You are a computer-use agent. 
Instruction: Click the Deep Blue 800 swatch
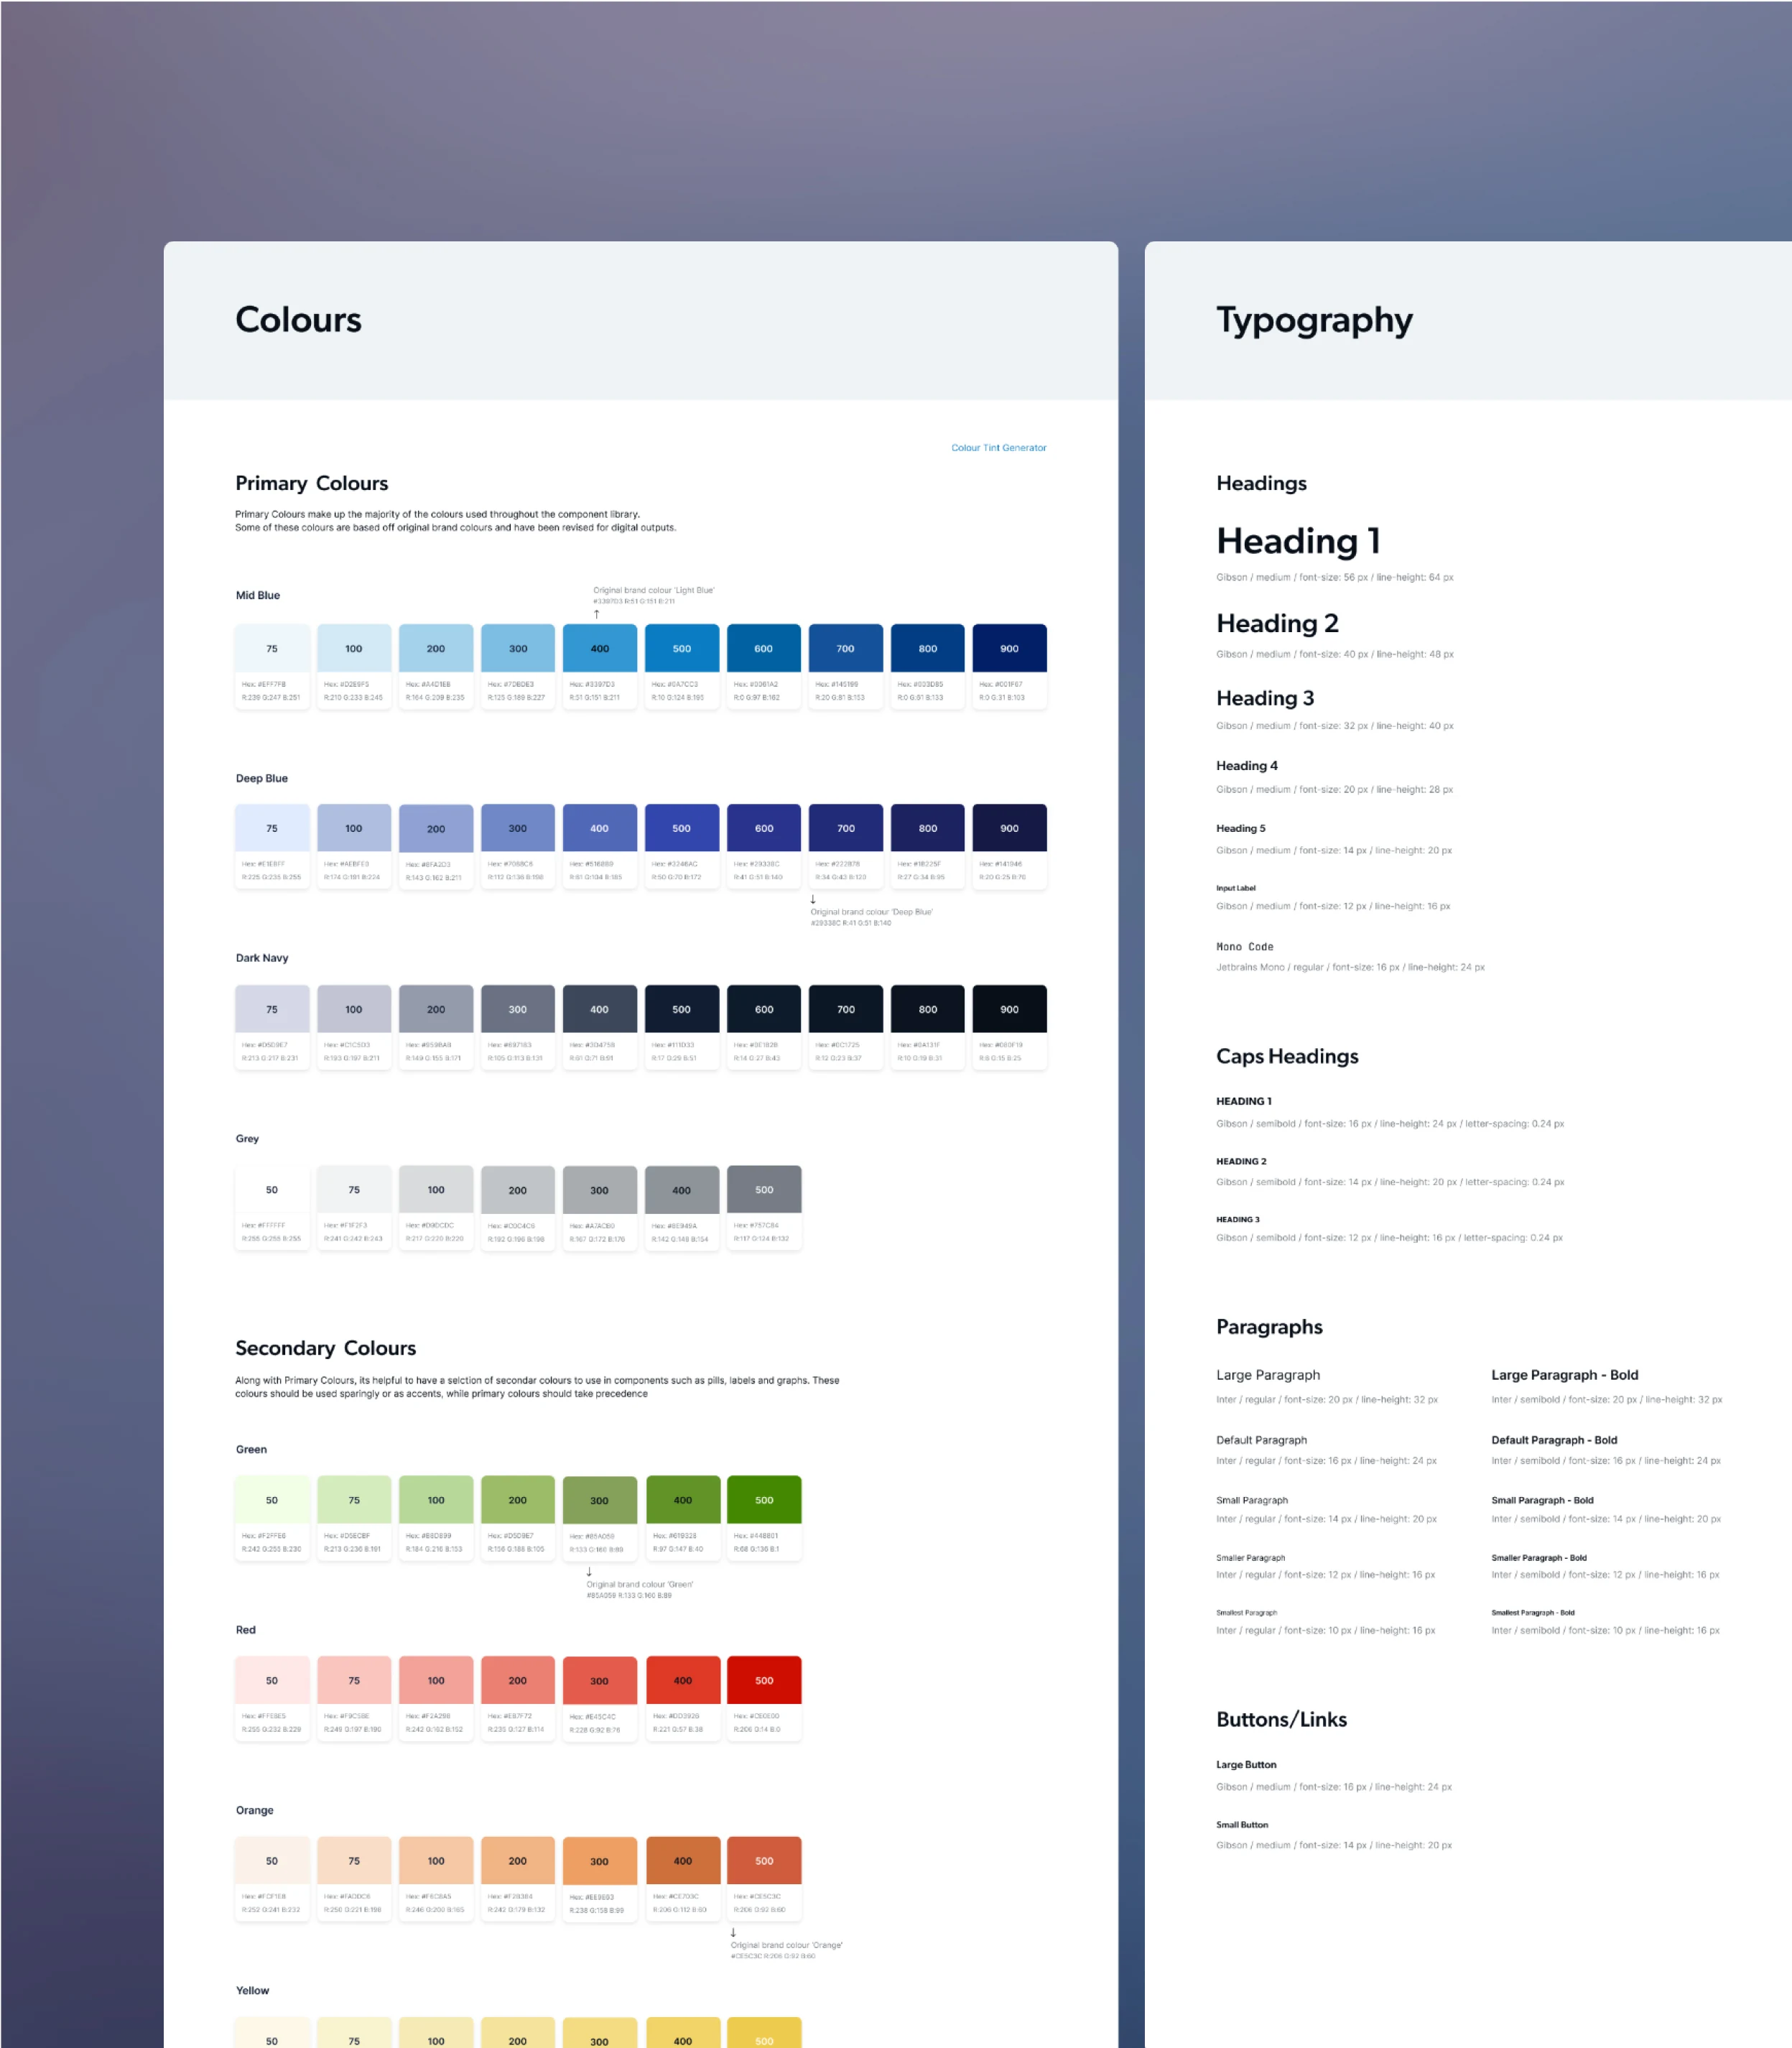coord(928,846)
